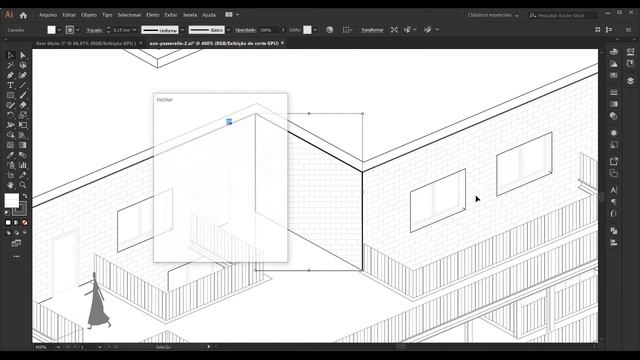Select the Hand tool

coord(10,185)
